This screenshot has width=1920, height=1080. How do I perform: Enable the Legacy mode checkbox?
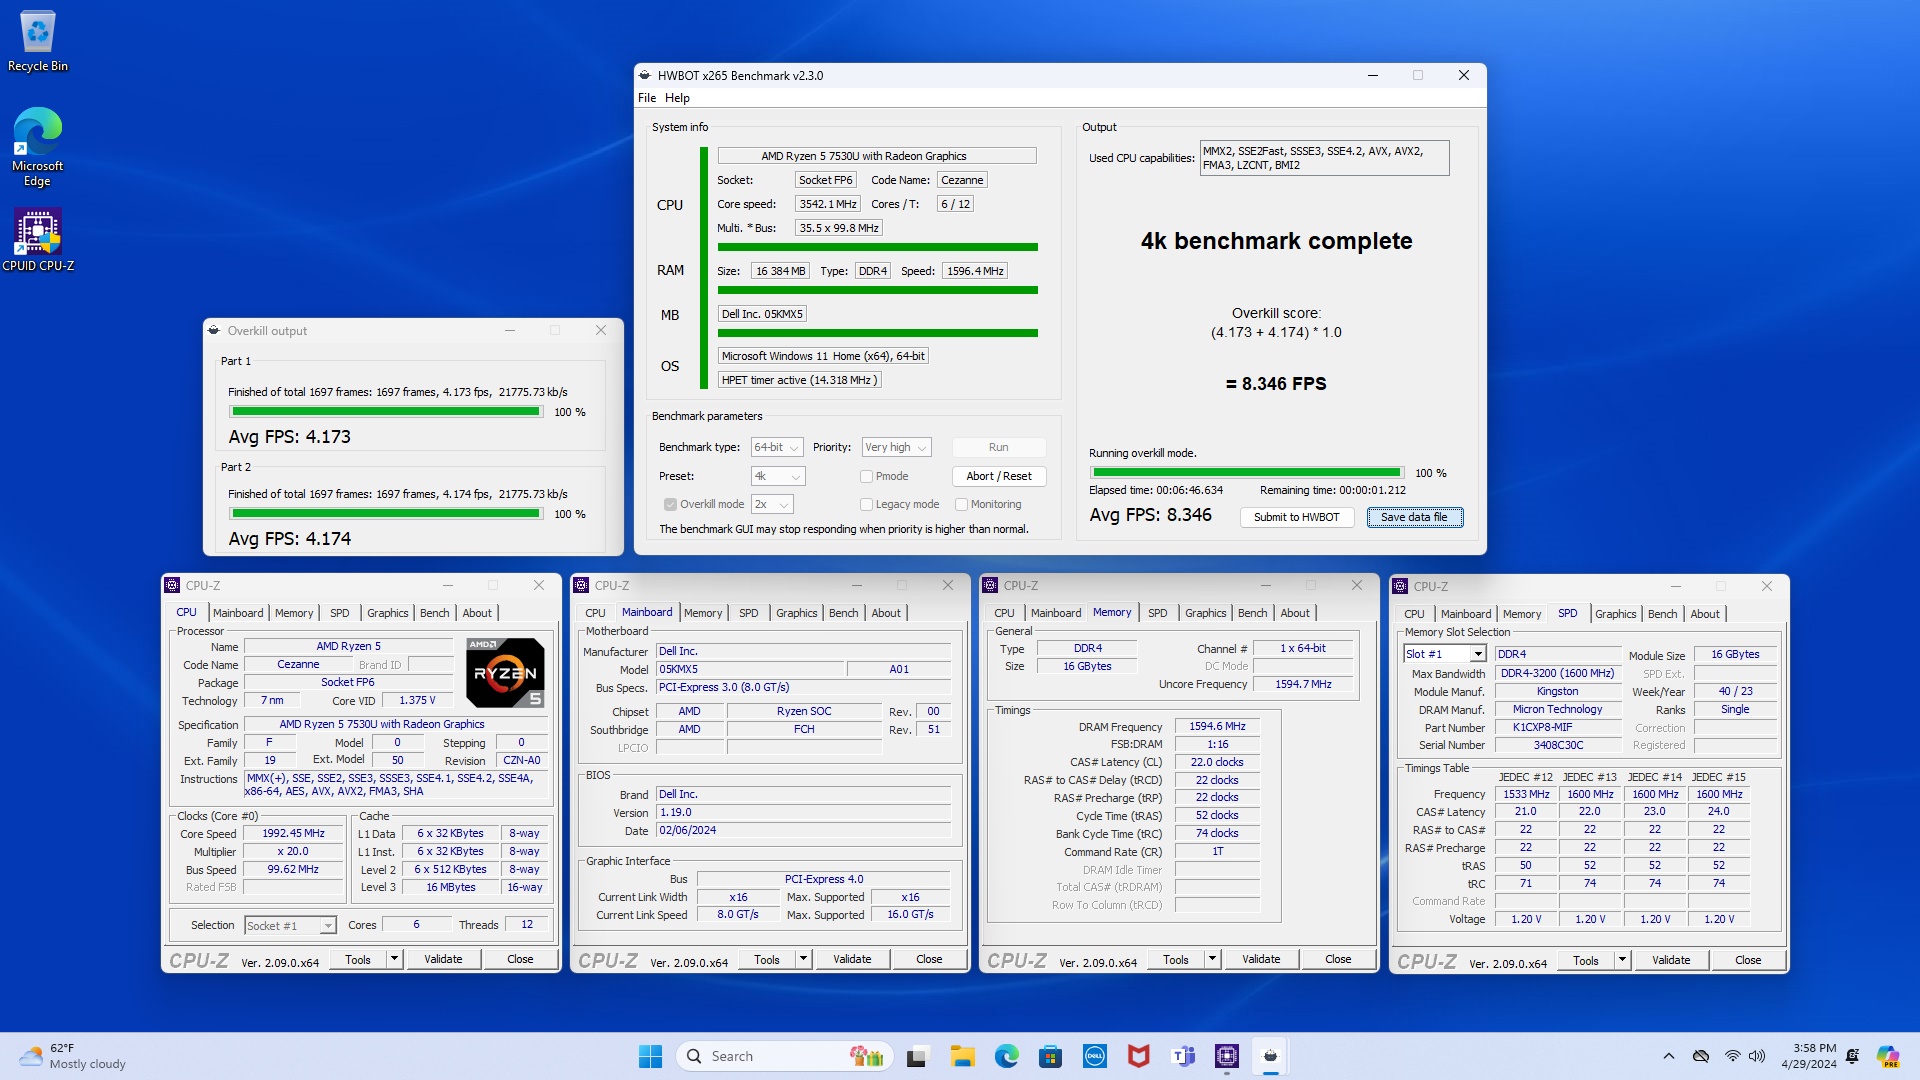pos(866,504)
